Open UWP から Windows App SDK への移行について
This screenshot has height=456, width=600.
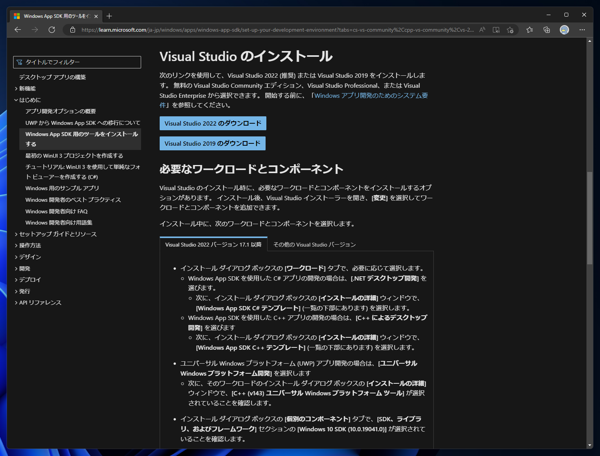[x=83, y=123]
